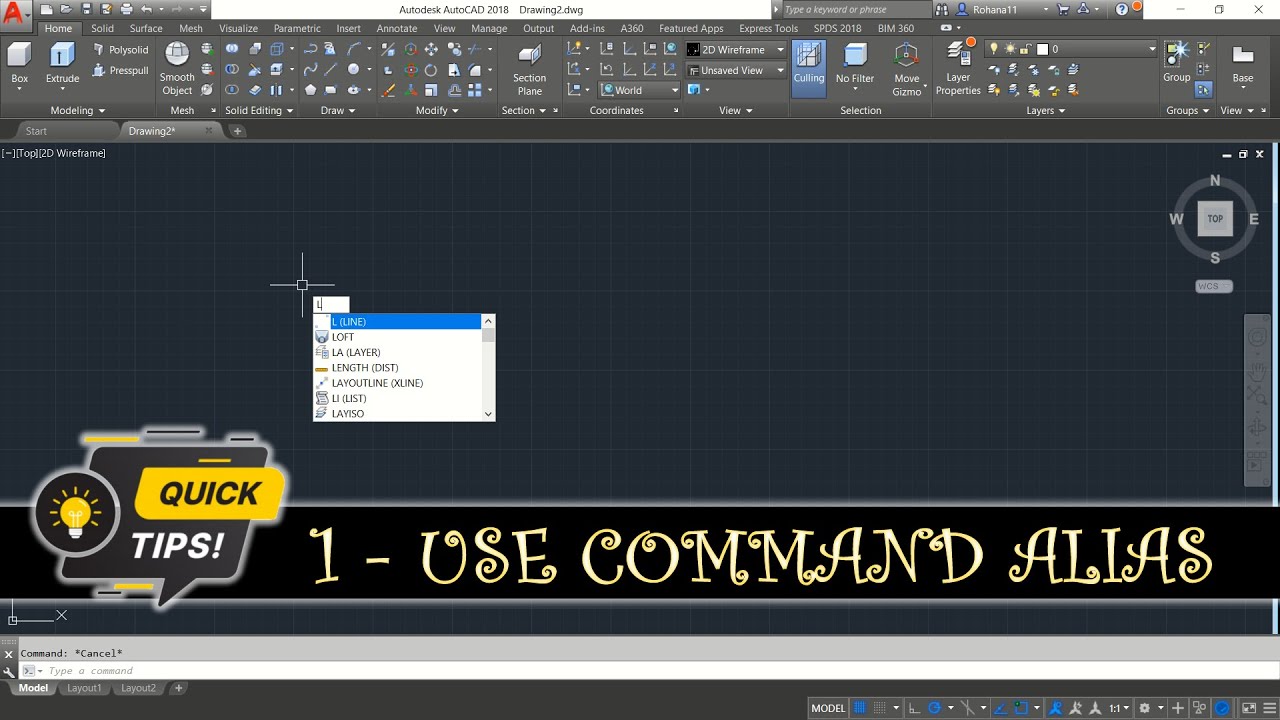Expand the Draw panel
This screenshot has width=1280, height=720.
[338, 111]
